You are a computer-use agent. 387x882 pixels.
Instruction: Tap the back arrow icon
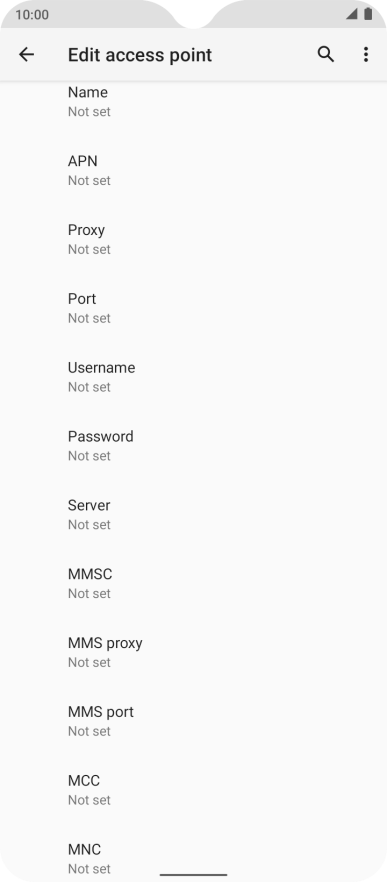point(26,55)
